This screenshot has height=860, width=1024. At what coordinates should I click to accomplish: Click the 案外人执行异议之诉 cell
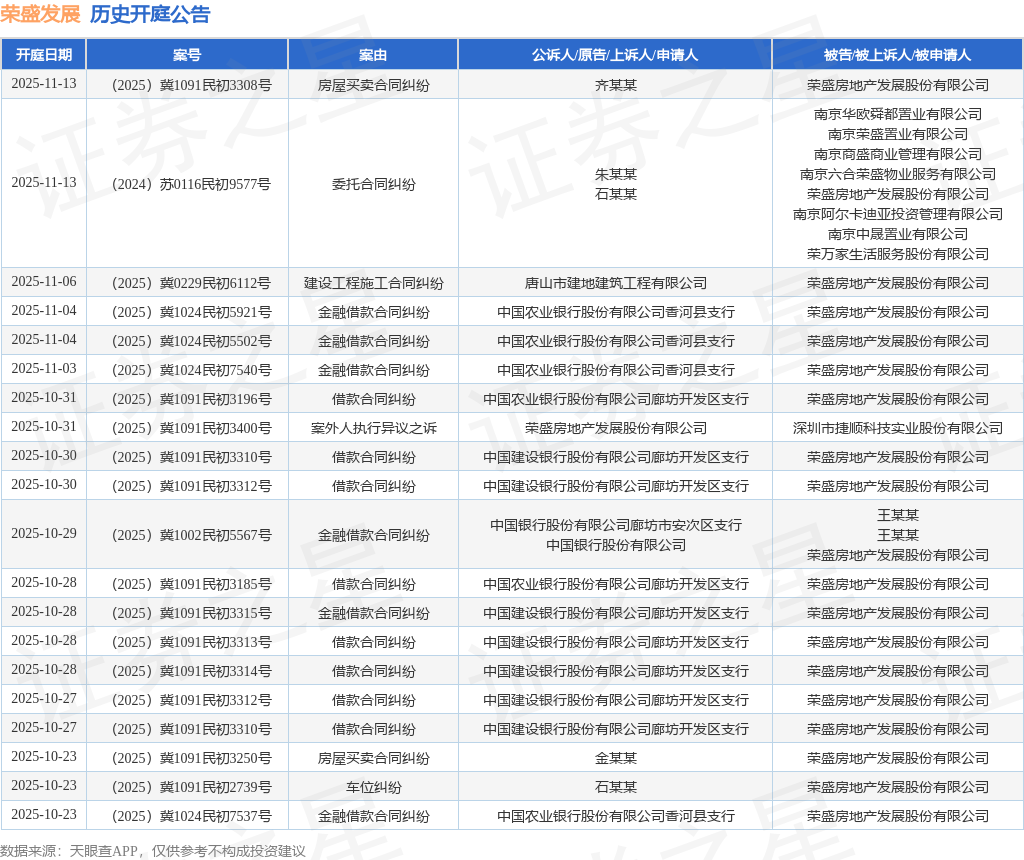coord(373,428)
